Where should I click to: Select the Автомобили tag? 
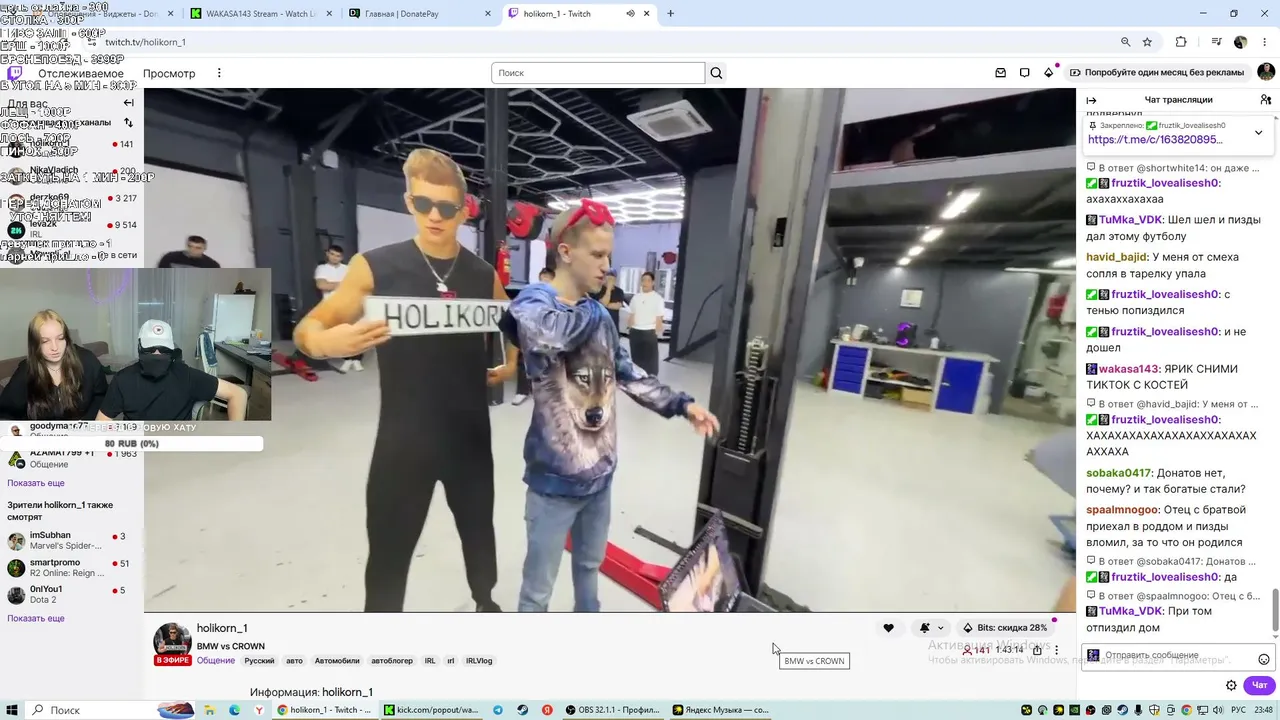pyautogui.click(x=337, y=661)
